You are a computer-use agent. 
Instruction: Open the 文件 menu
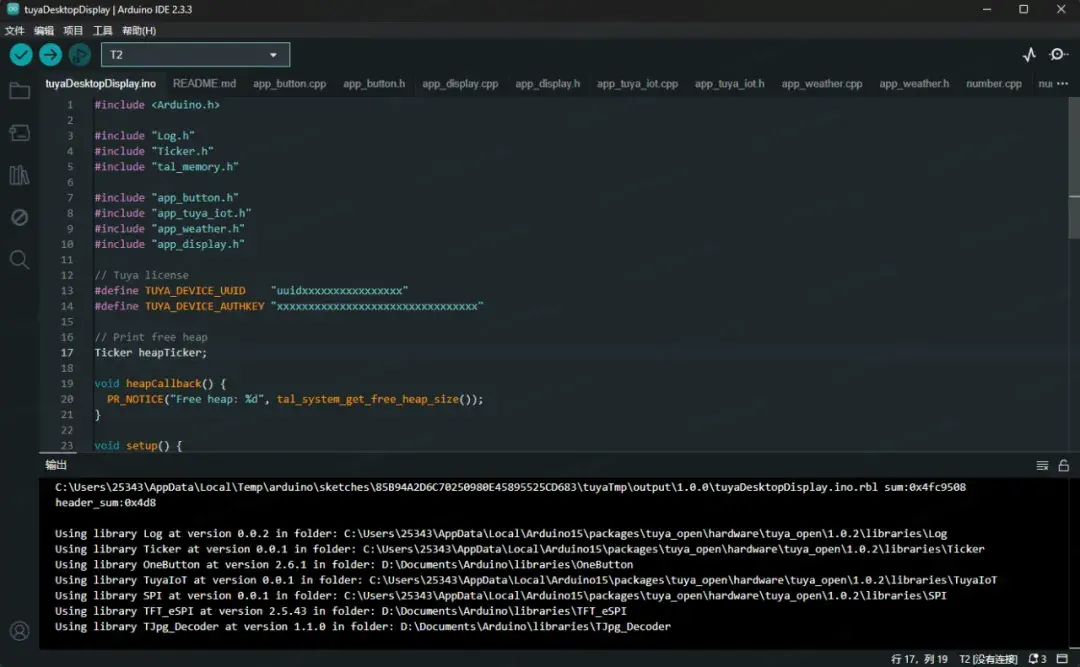coord(14,31)
